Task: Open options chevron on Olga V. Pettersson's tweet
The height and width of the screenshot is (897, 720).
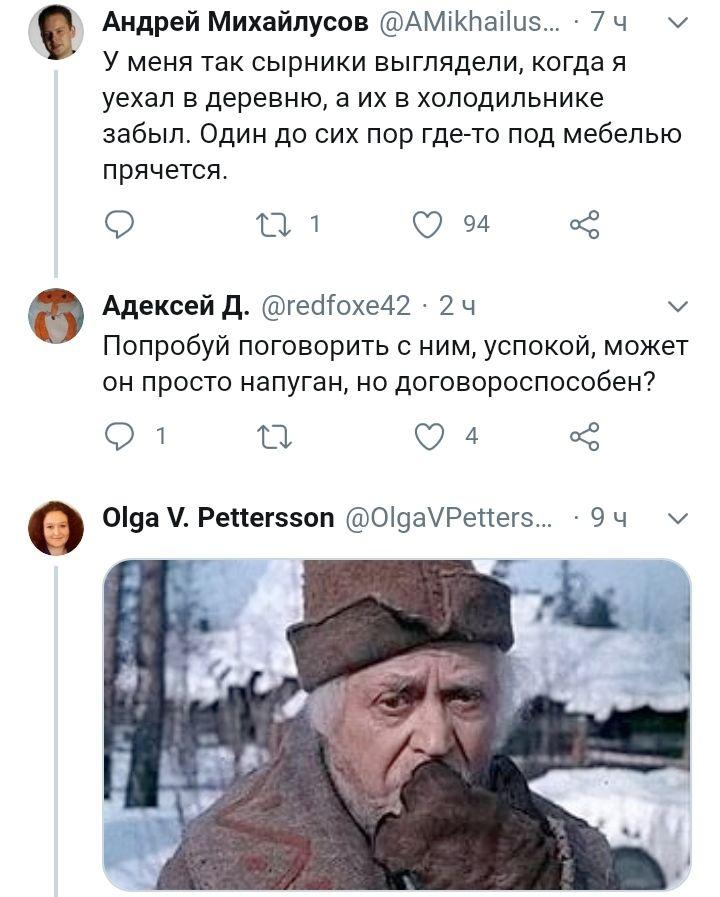Action: coord(677,518)
